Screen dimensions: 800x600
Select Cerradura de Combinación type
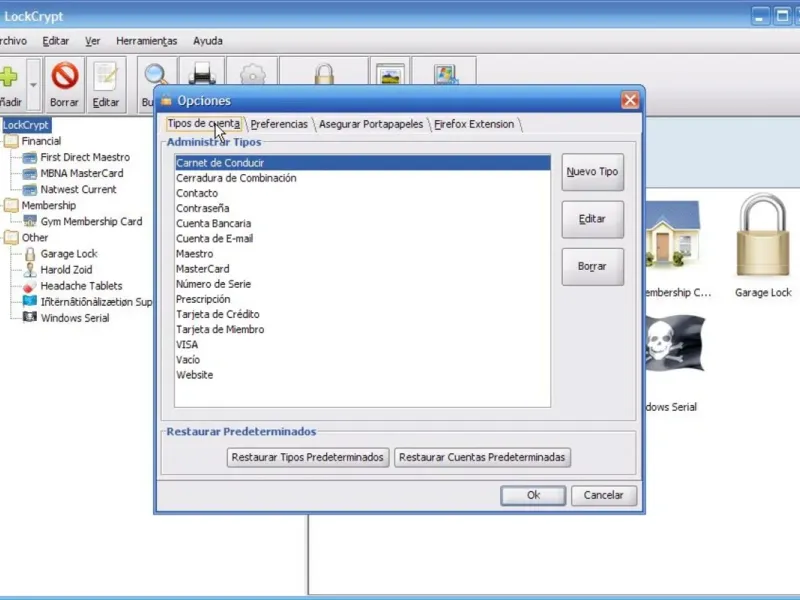point(362,178)
